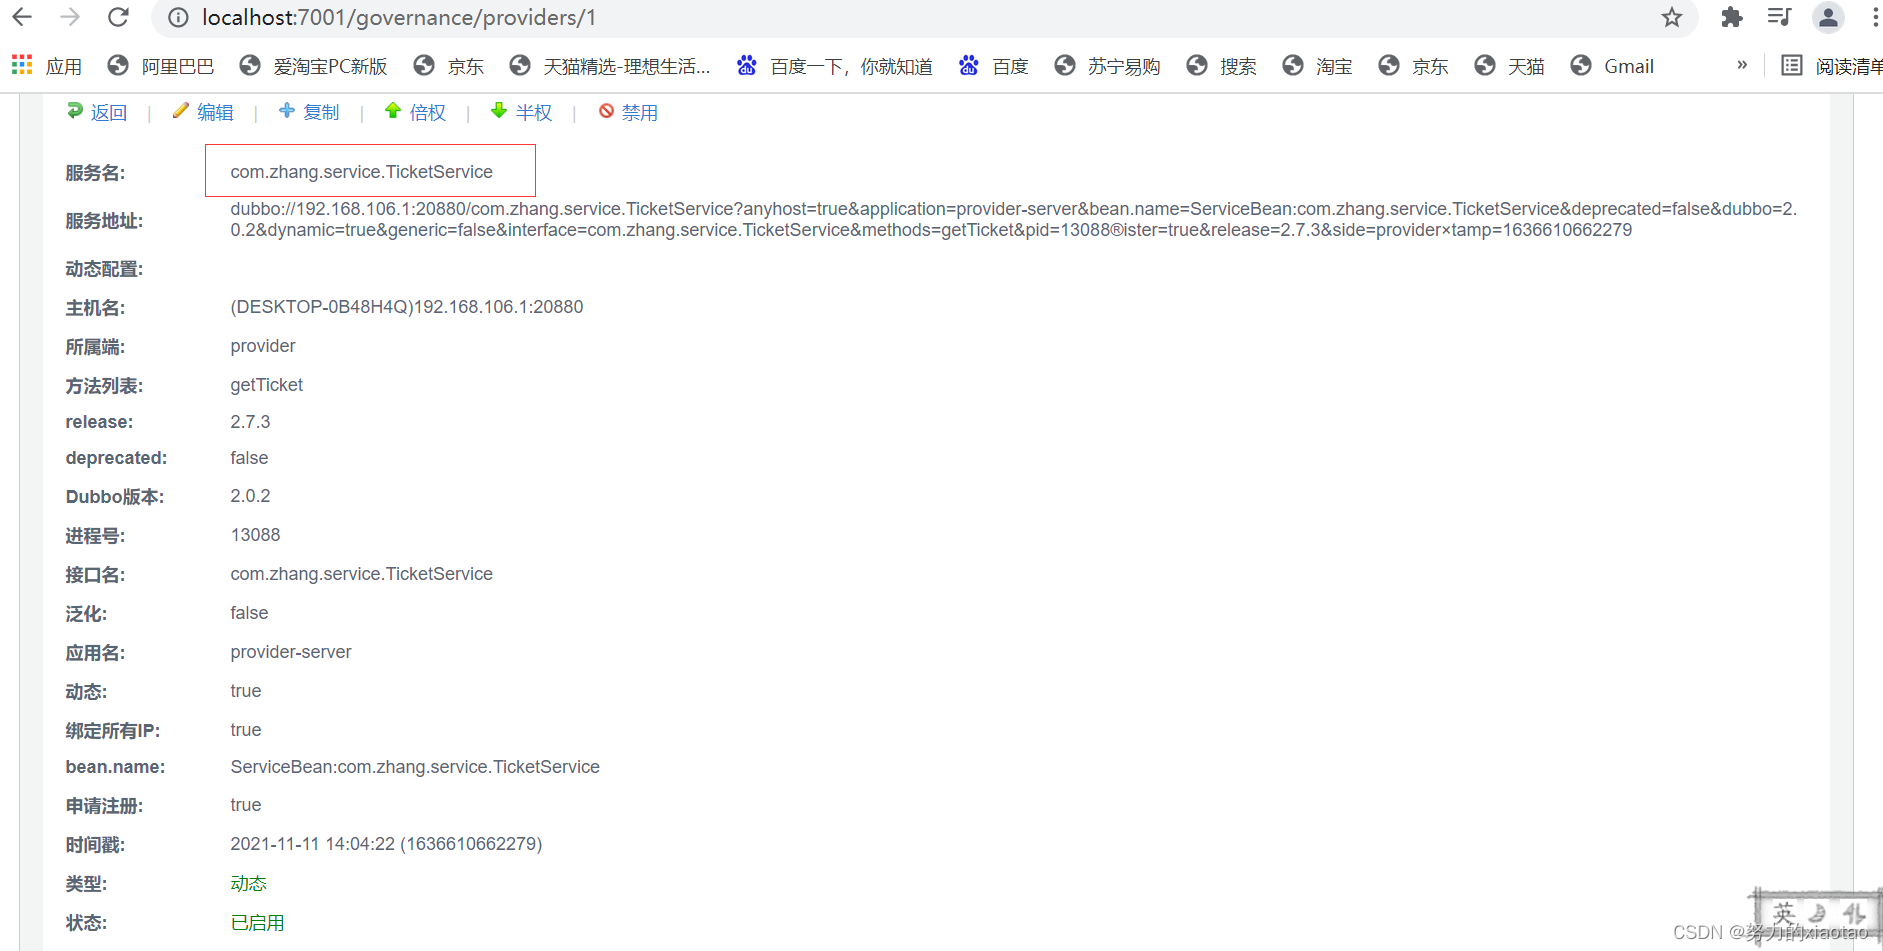Open the media control icon

pyautogui.click(x=1780, y=17)
